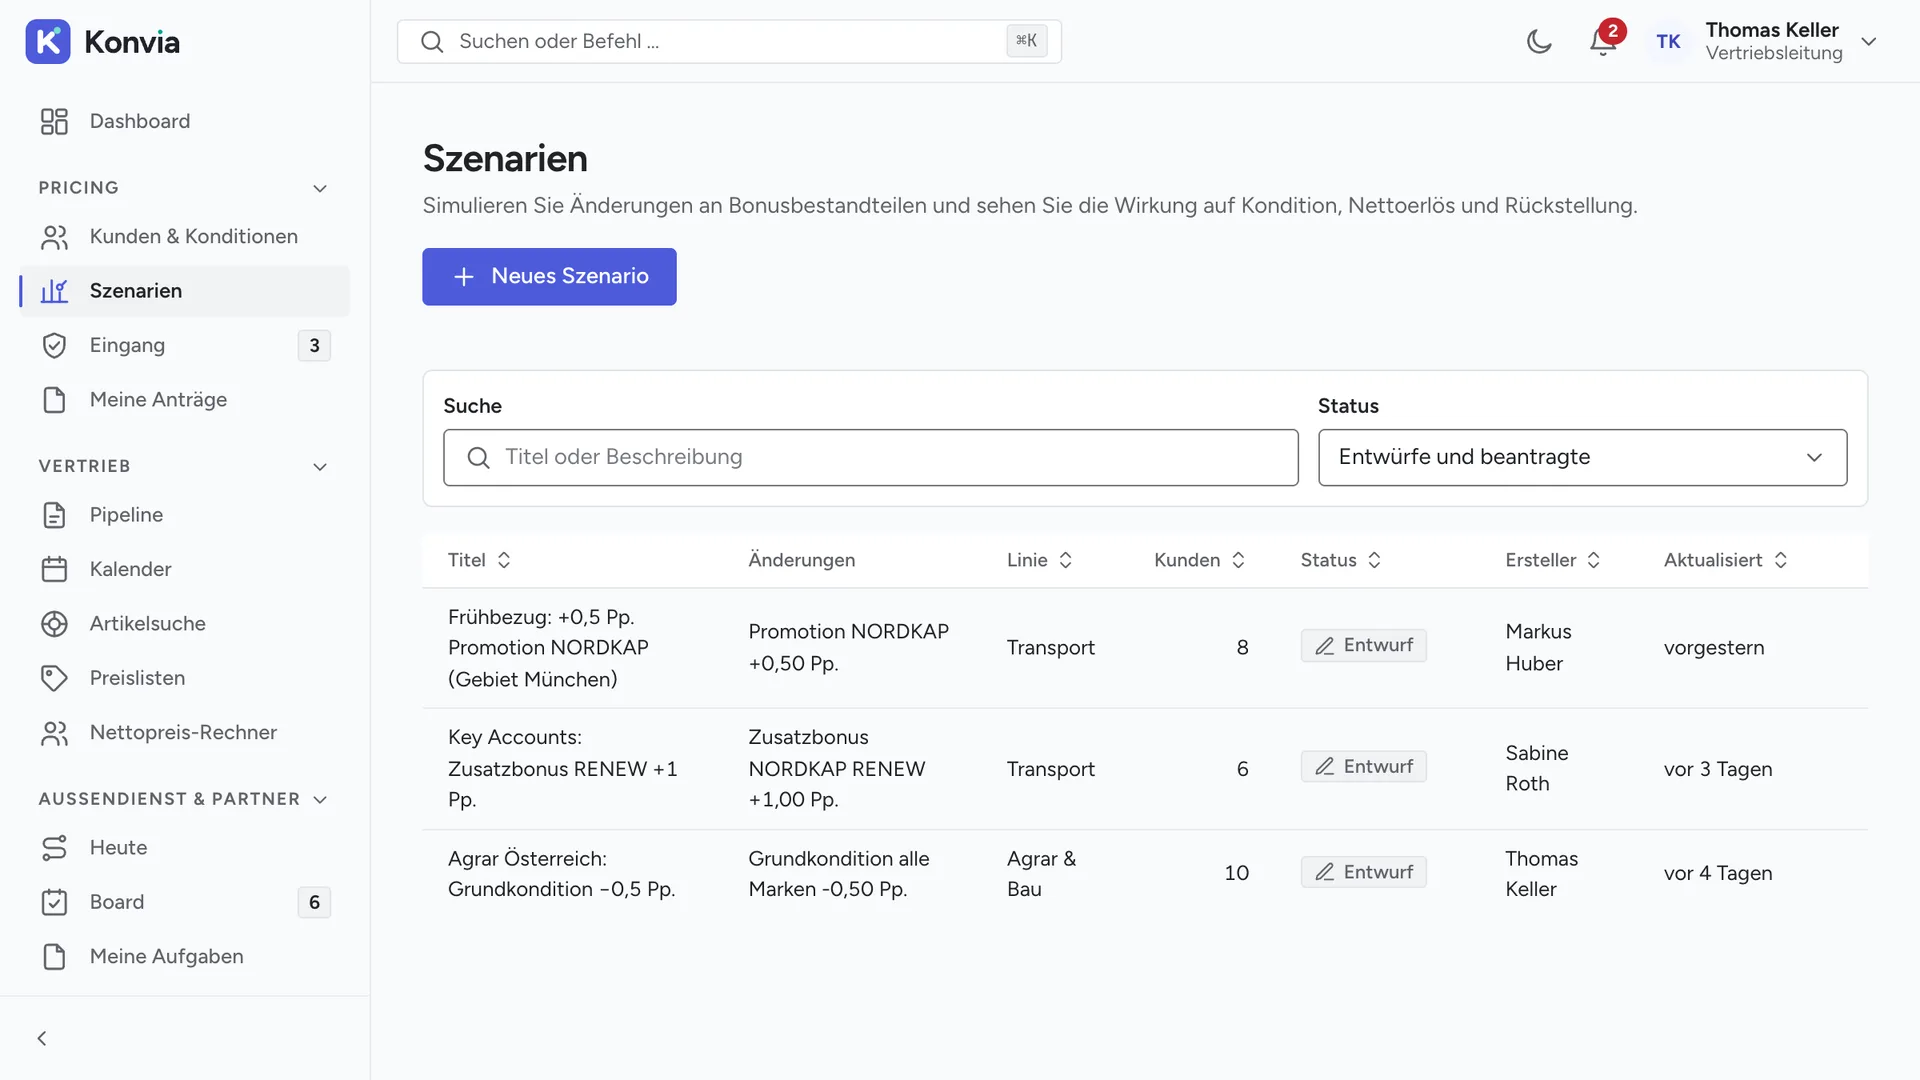1920x1080 pixels.
Task: Click the Meine Anträge document icon
Action: pyautogui.click(x=54, y=400)
